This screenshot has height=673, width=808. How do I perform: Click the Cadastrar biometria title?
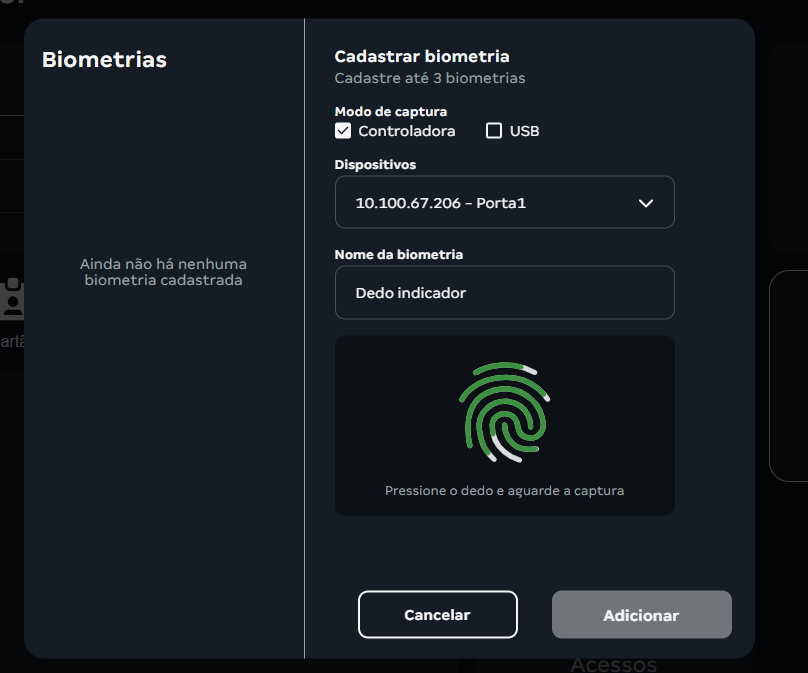pyautogui.click(x=421, y=56)
